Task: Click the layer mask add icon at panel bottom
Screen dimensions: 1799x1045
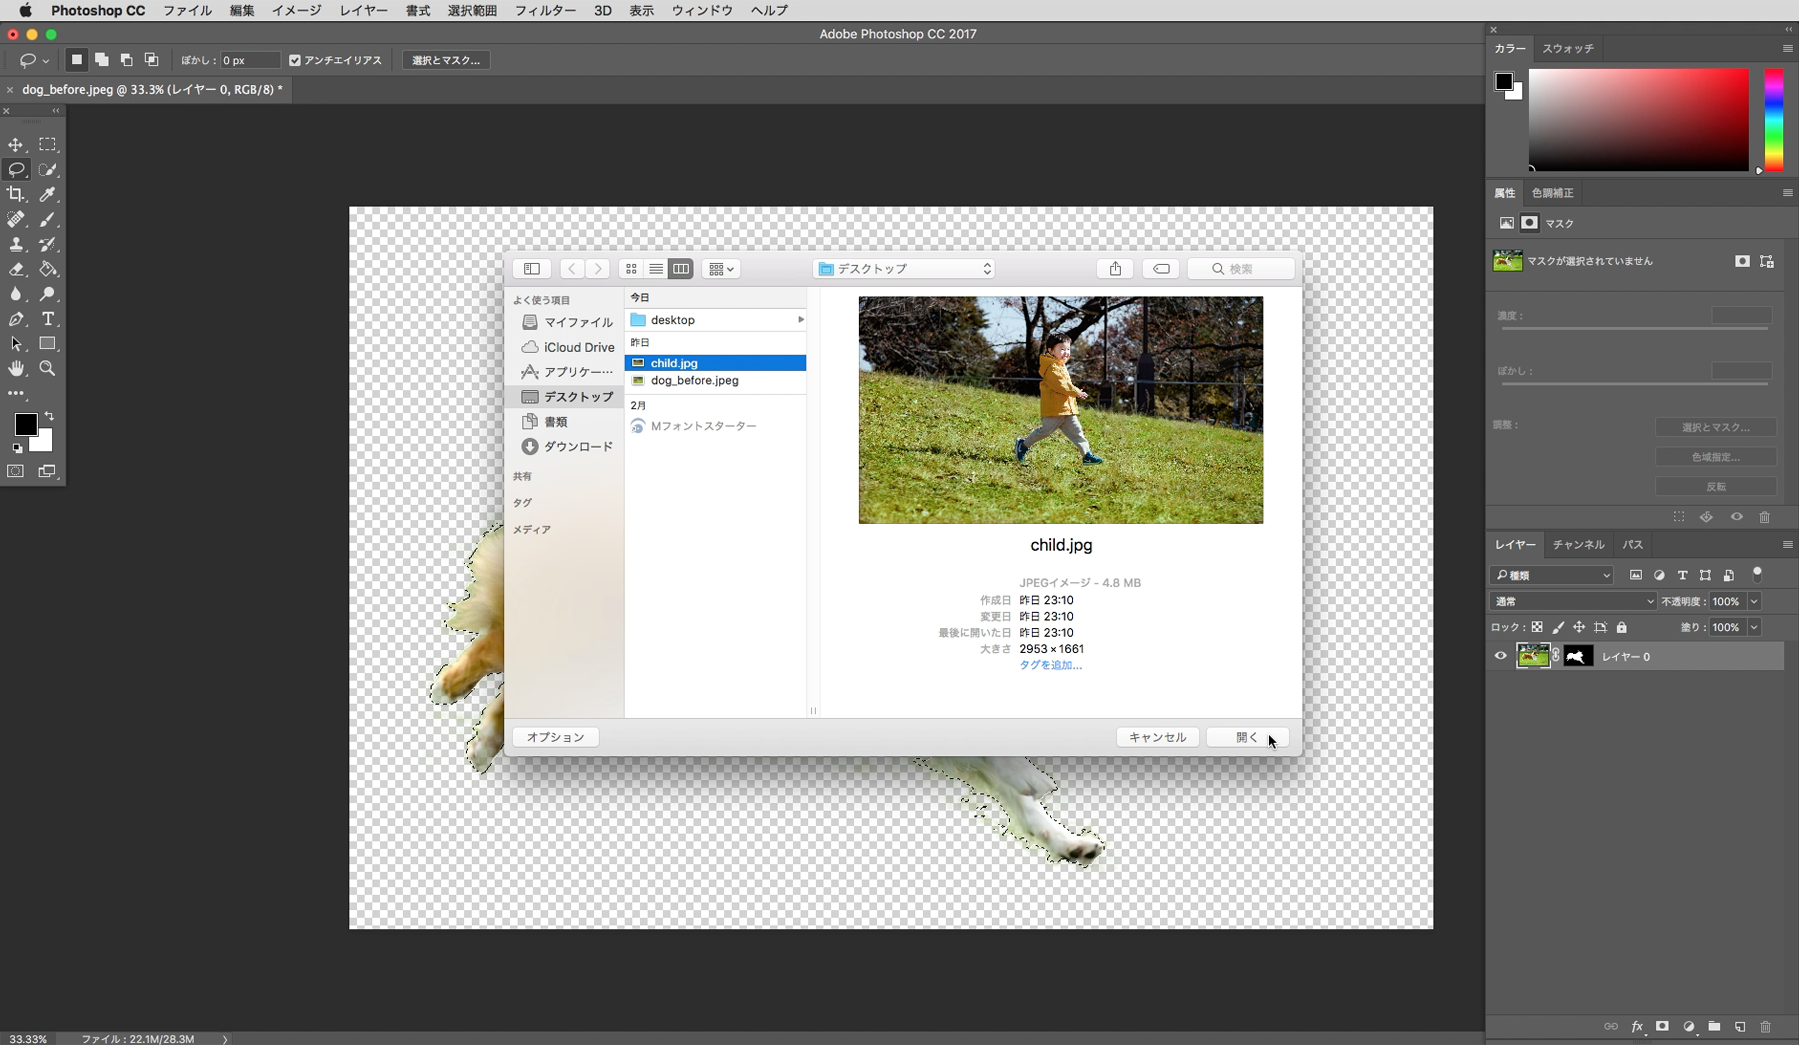Action: (x=1662, y=1027)
